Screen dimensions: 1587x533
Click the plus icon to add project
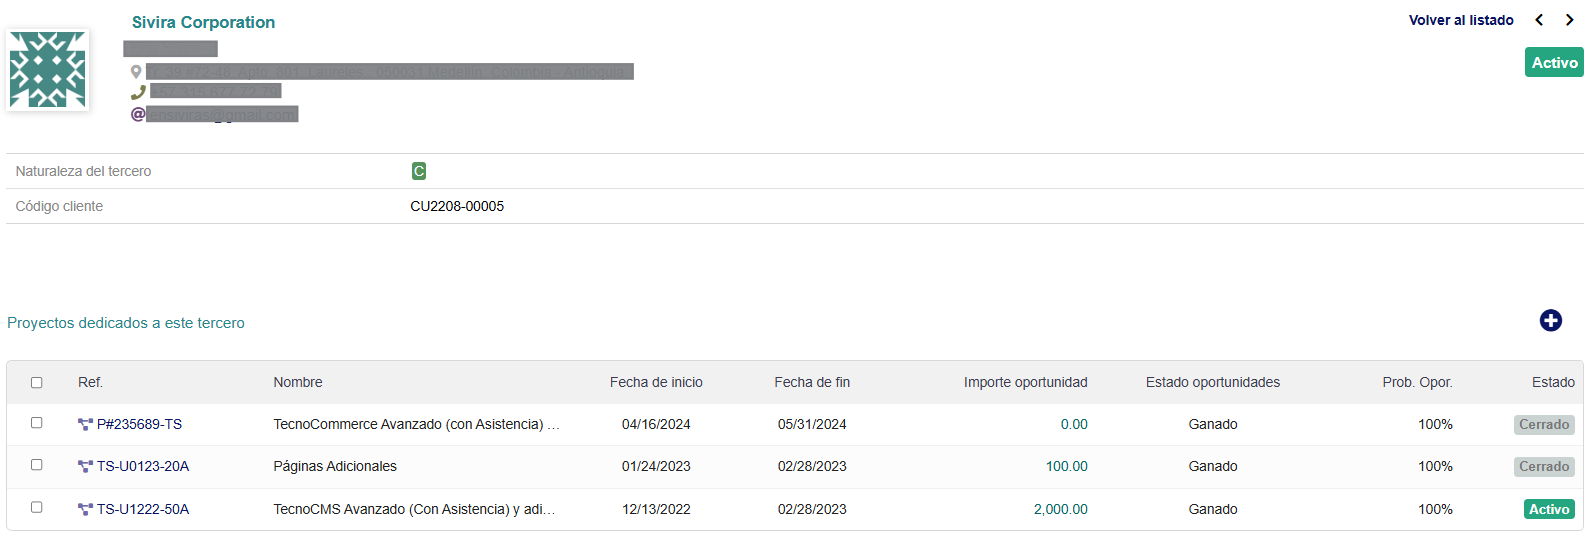[x=1550, y=320]
